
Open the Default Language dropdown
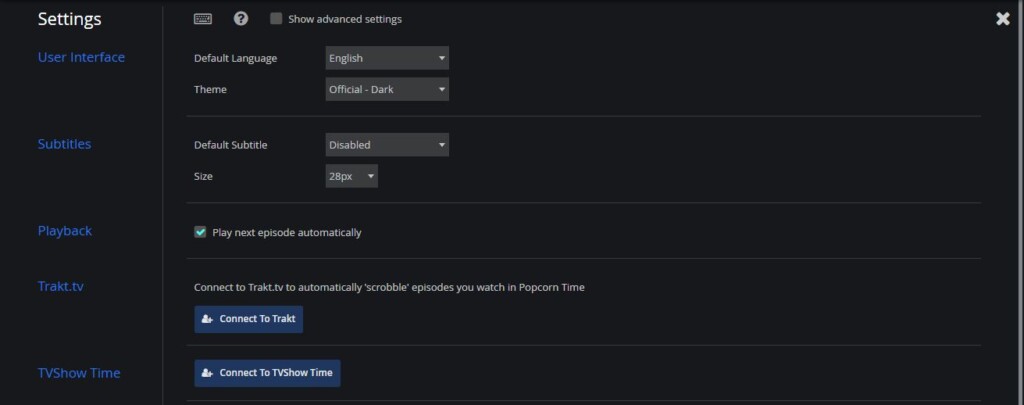pos(387,58)
